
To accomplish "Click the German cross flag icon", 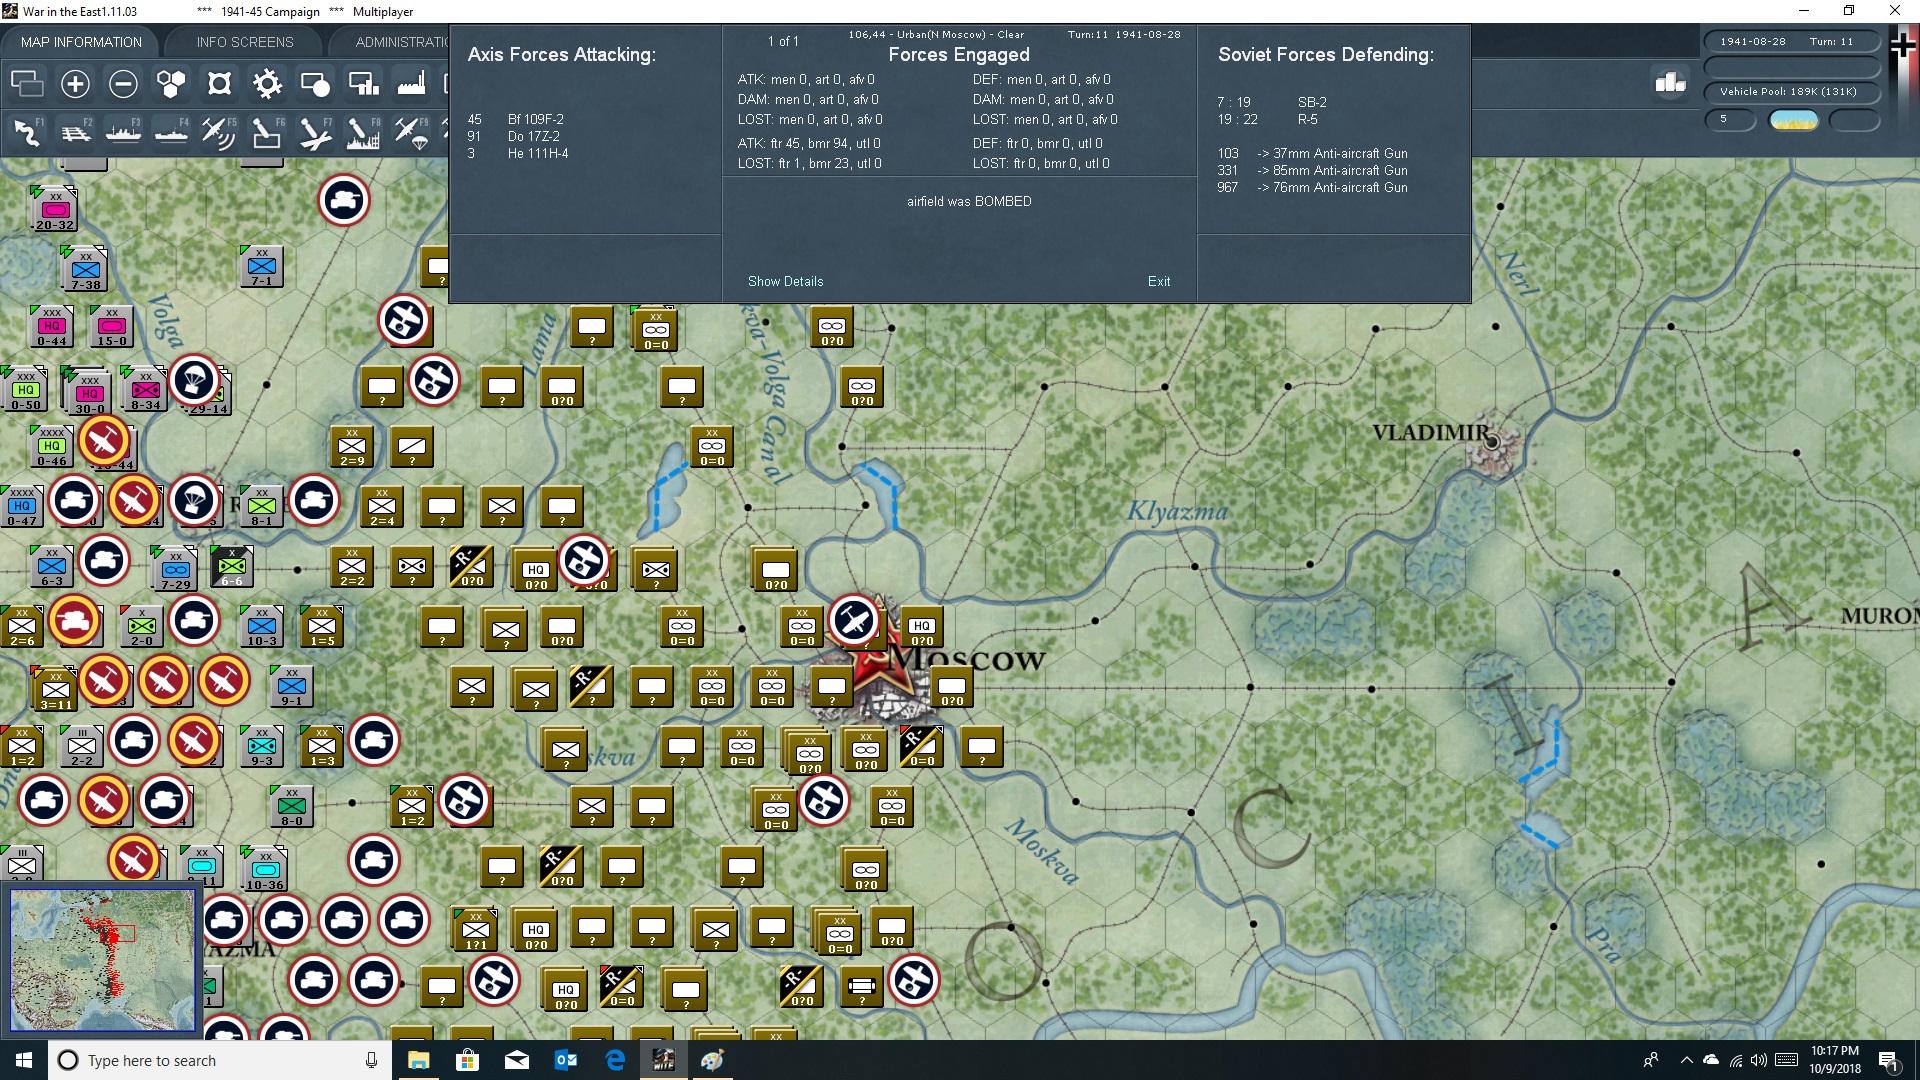I will (1903, 45).
